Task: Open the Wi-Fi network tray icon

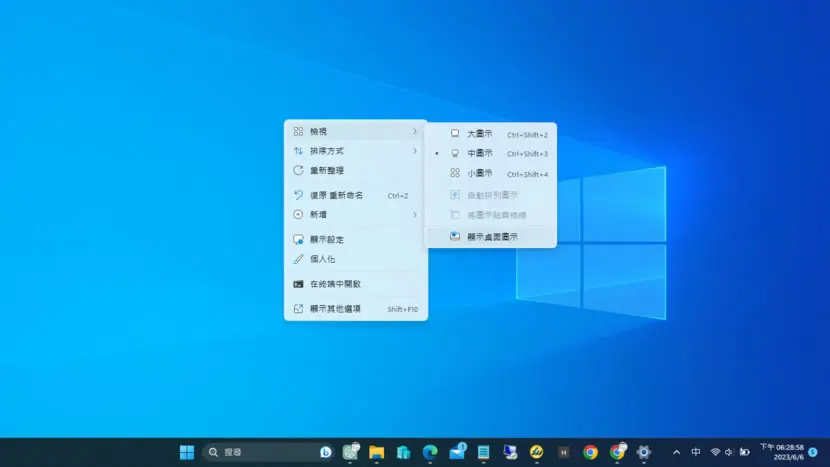Action: [715, 452]
